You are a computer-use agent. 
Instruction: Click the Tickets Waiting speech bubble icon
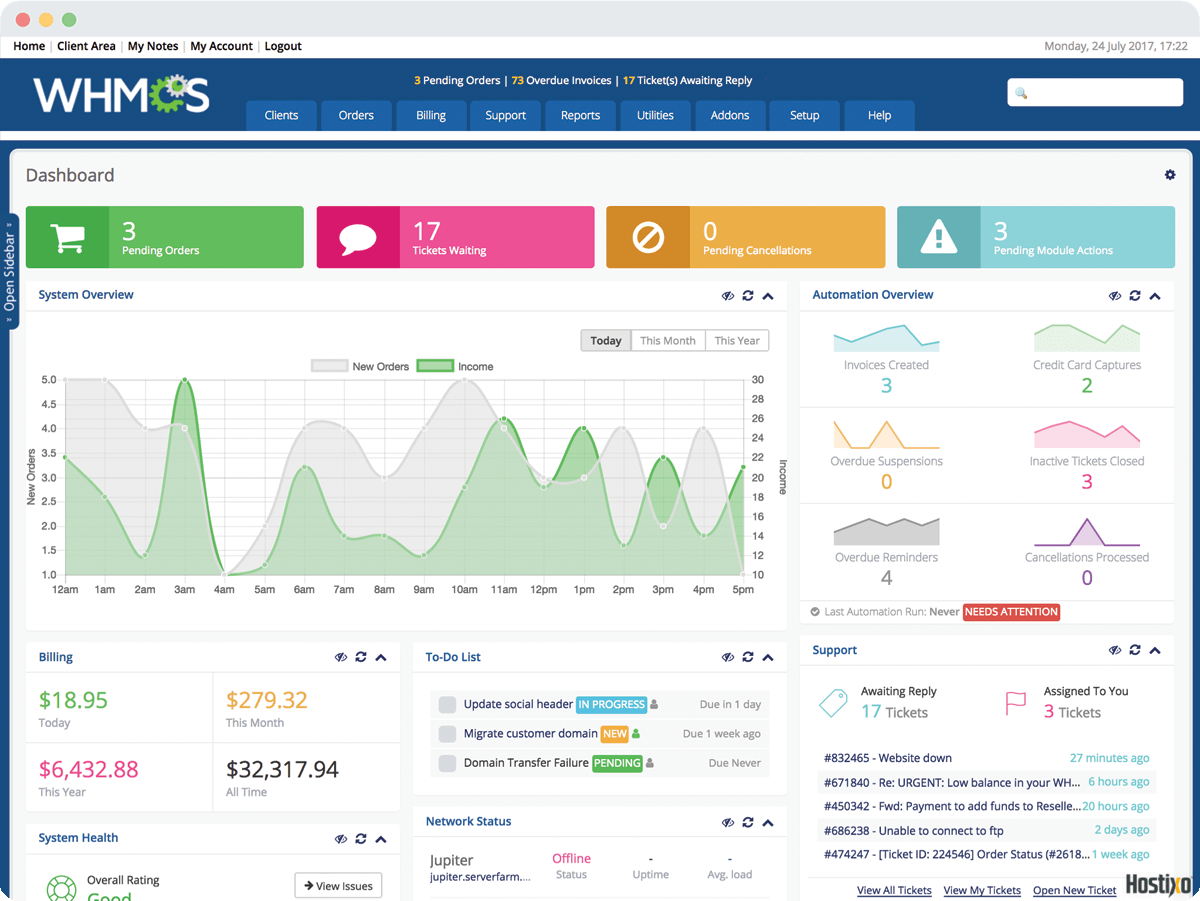[358, 238]
